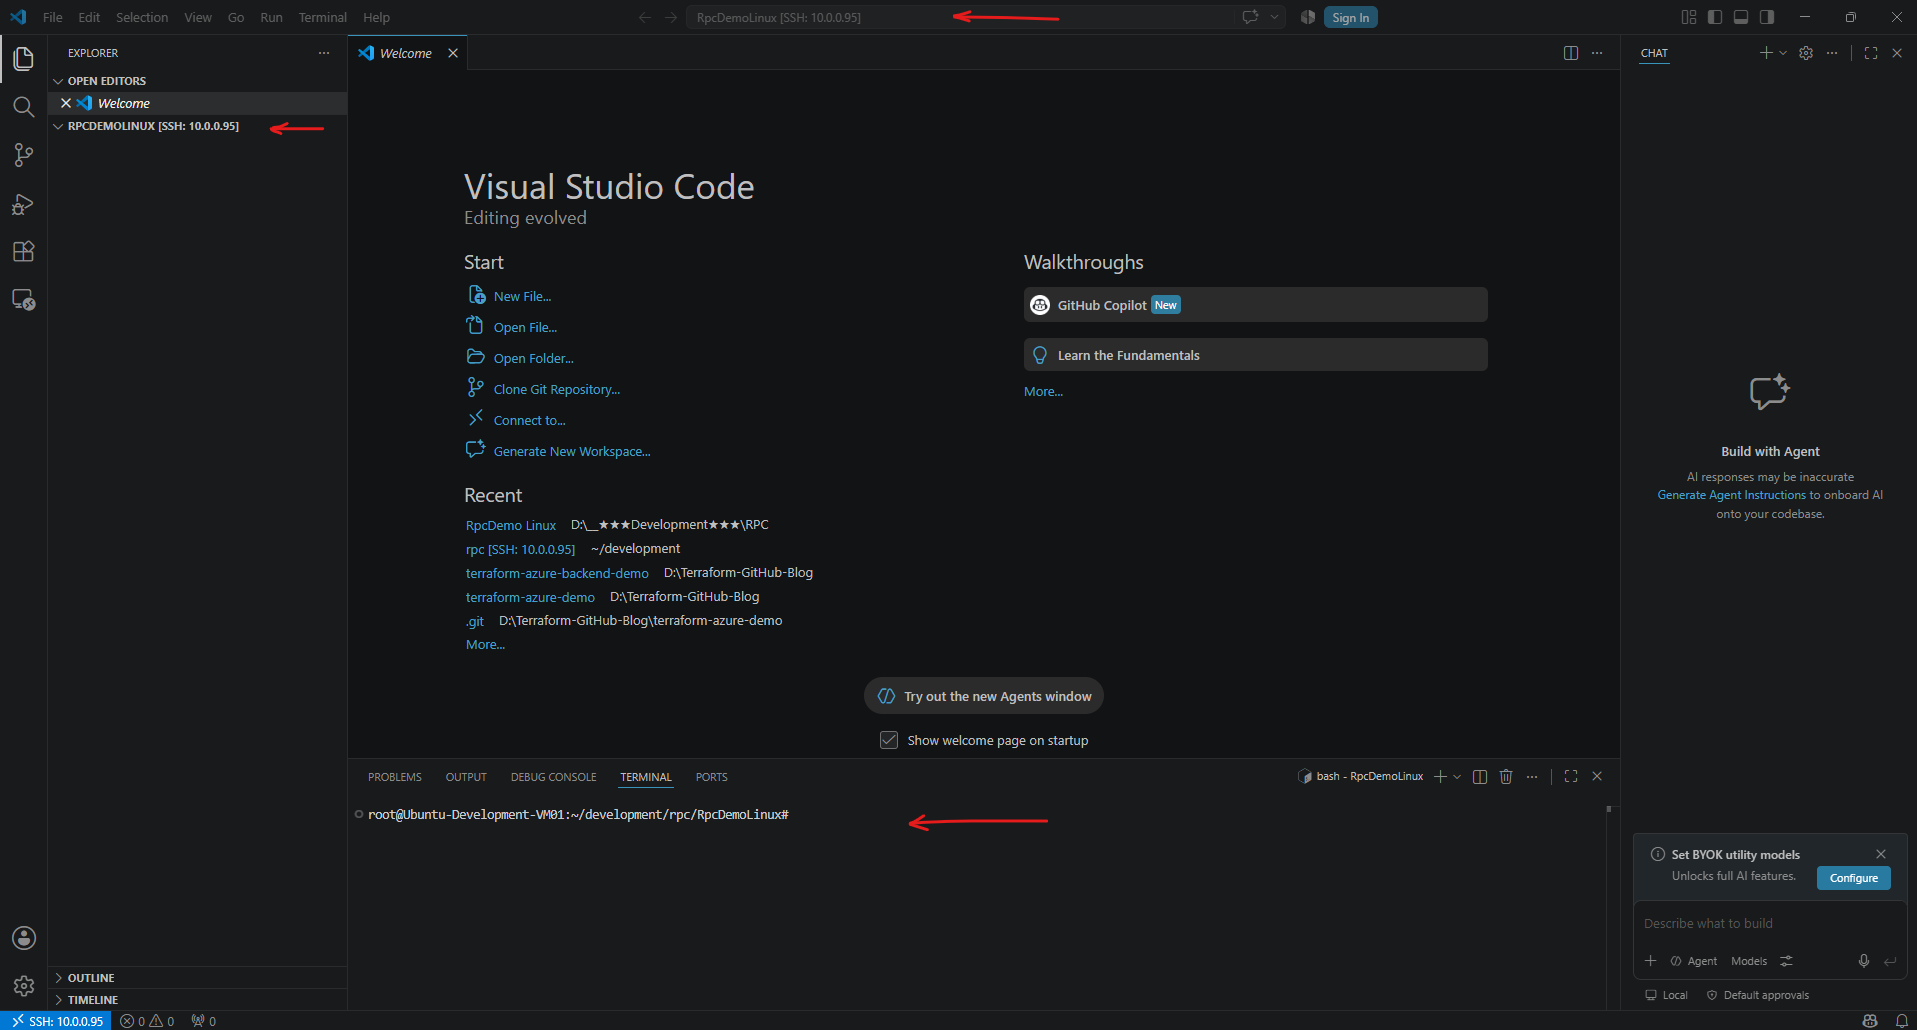Open chat dropdown in command center

[x=1274, y=17]
